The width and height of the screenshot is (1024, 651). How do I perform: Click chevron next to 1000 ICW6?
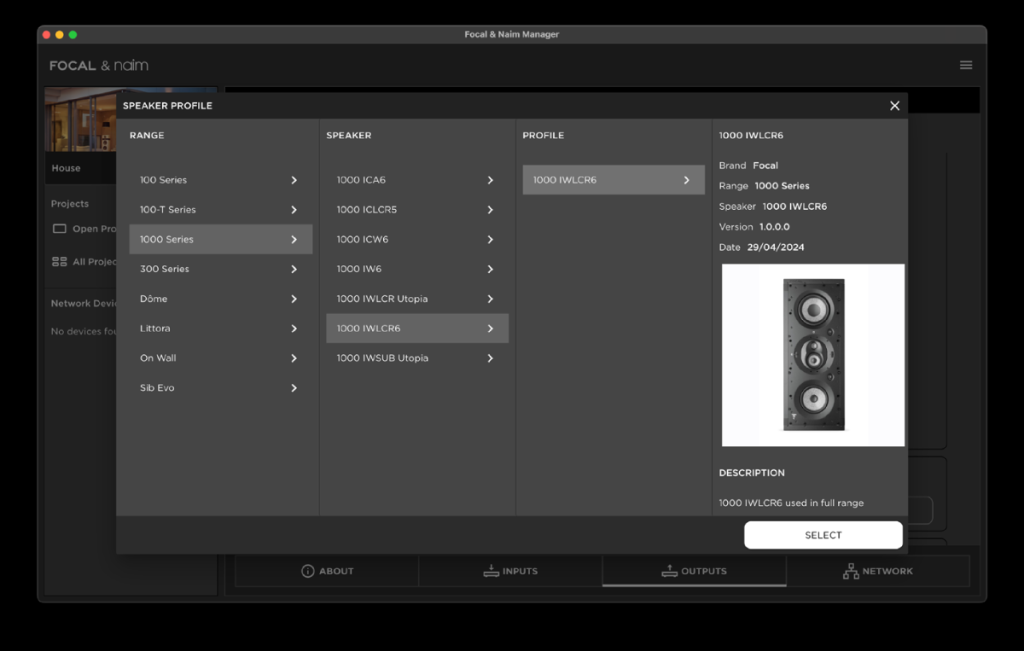(490, 239)
